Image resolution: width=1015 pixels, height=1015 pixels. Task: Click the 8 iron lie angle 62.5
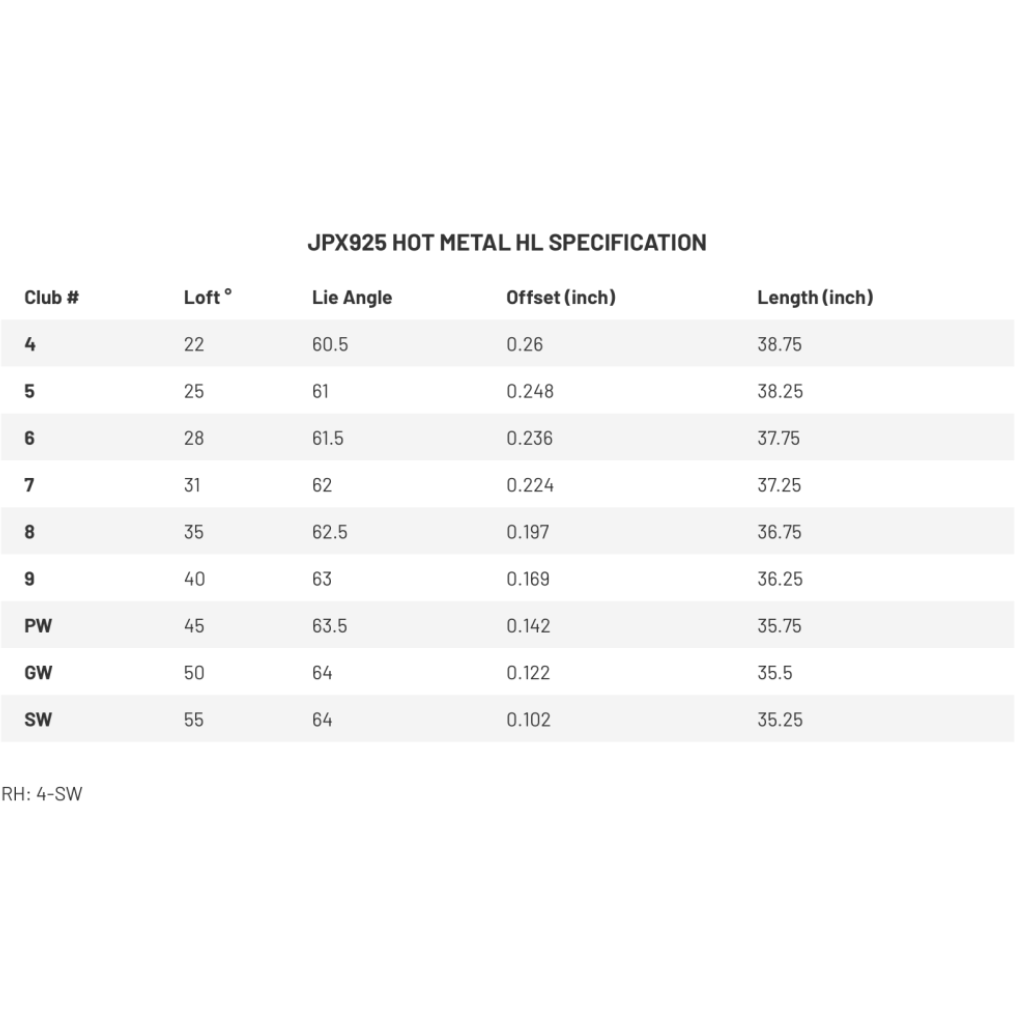(329, 532)
